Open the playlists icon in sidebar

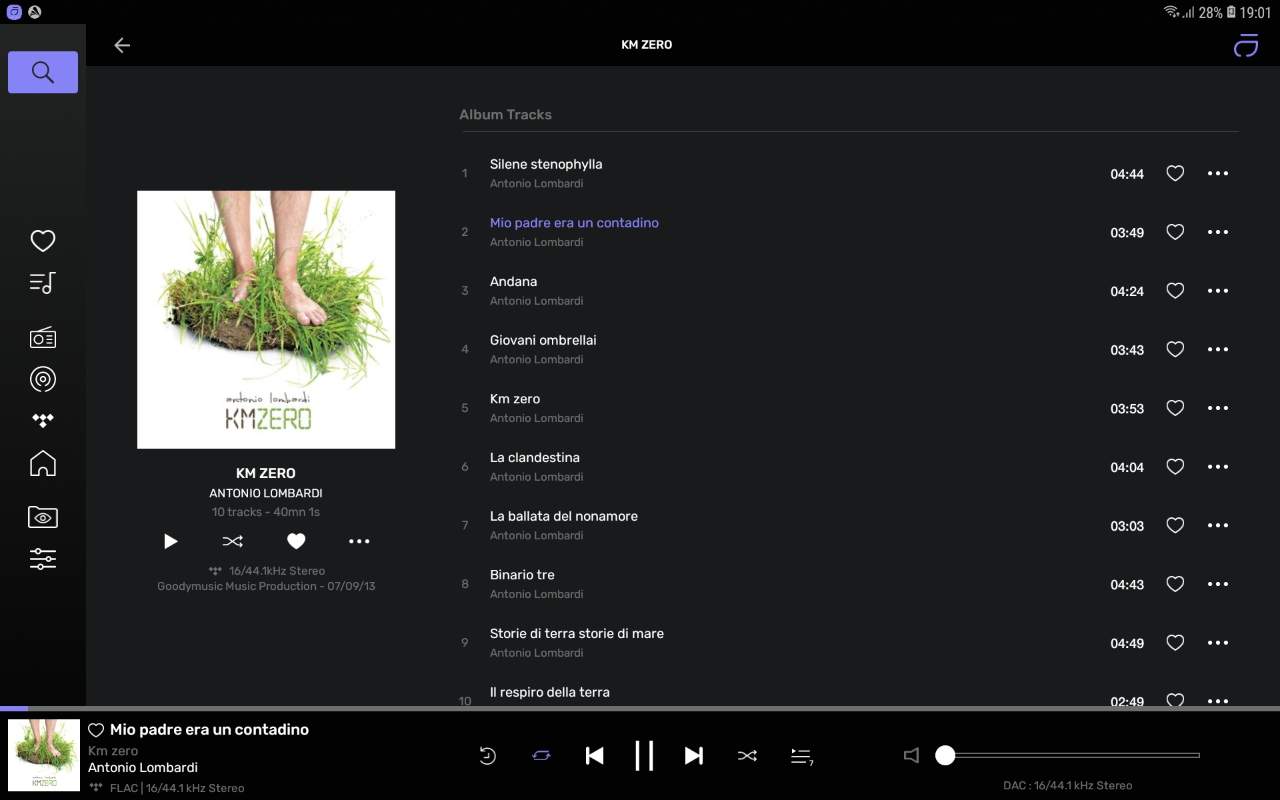pyautogui.click(x=42, y=283)
